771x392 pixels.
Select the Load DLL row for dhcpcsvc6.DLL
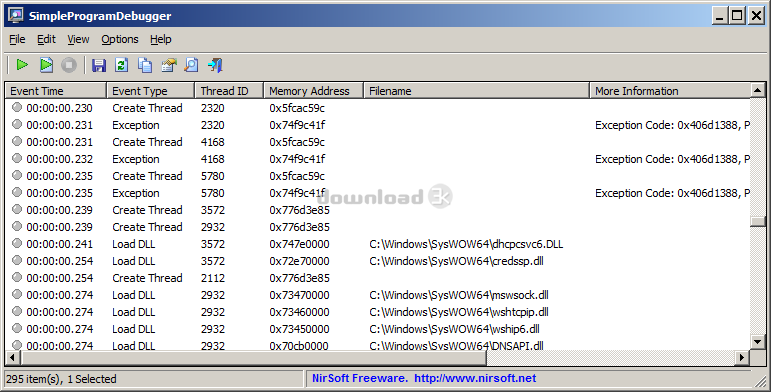pyautogui.click(x=378, y=244)
